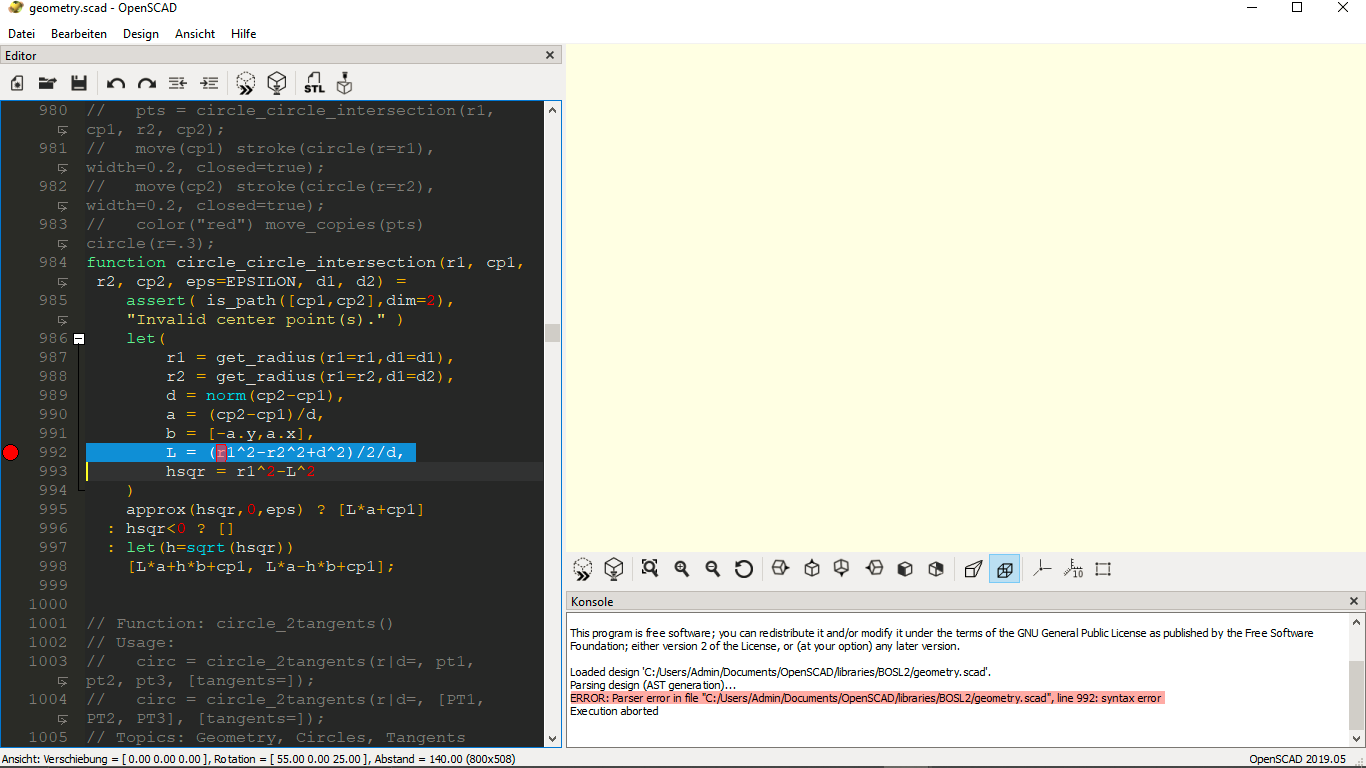Collapse the let( block fold marker
The width and height of the screenshot is (1366, 768).
coord(79,339)
